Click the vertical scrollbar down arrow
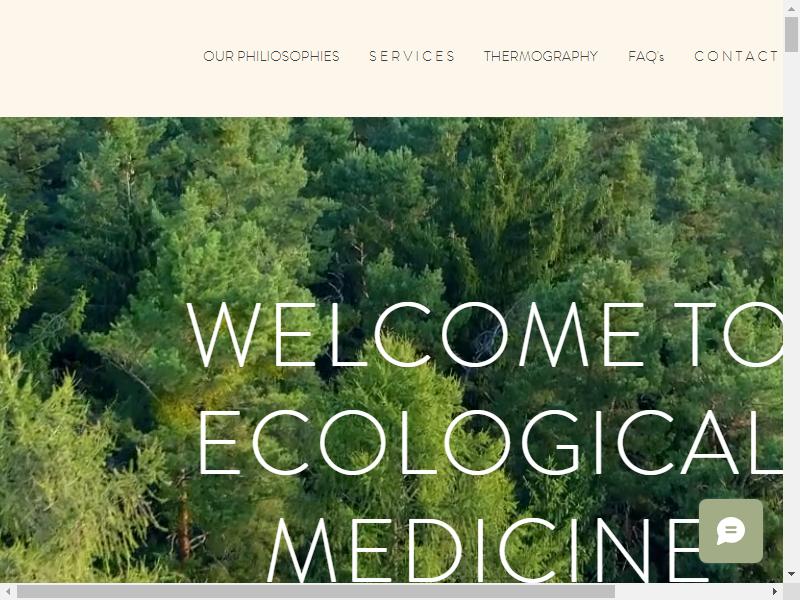 (791, 575)
